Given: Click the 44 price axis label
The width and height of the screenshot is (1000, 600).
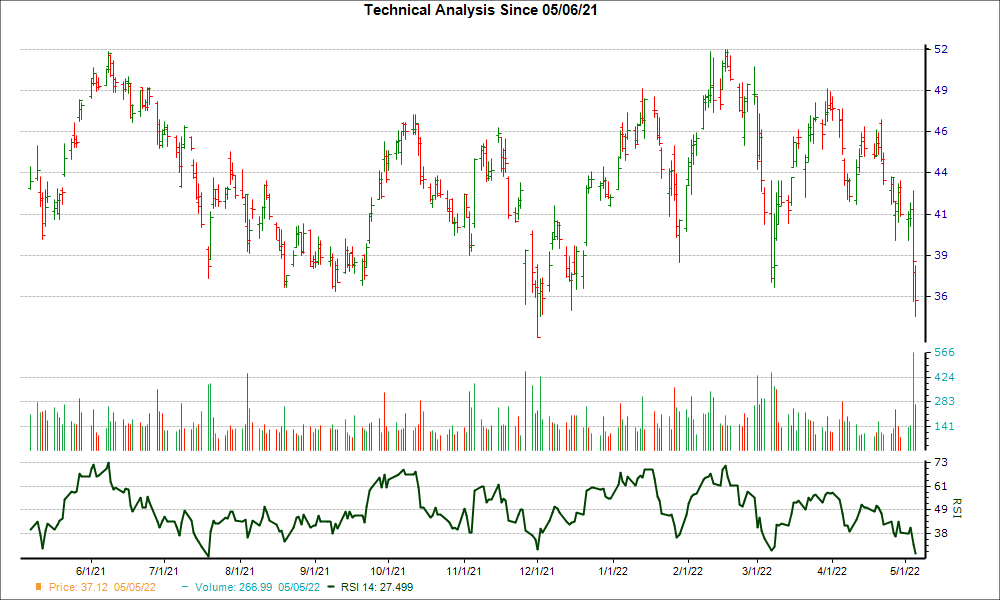Looking at the screenshot, I should (941, 172).
